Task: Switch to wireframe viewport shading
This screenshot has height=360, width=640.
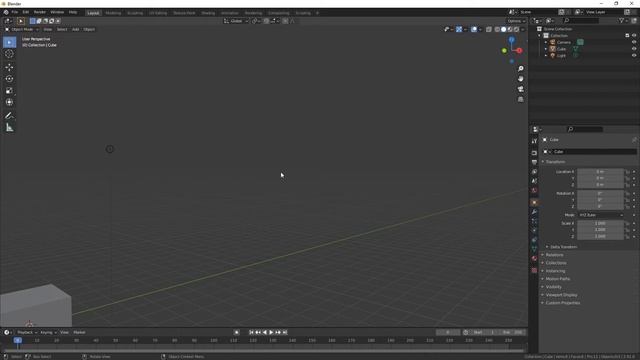Action: click(497, 29)
